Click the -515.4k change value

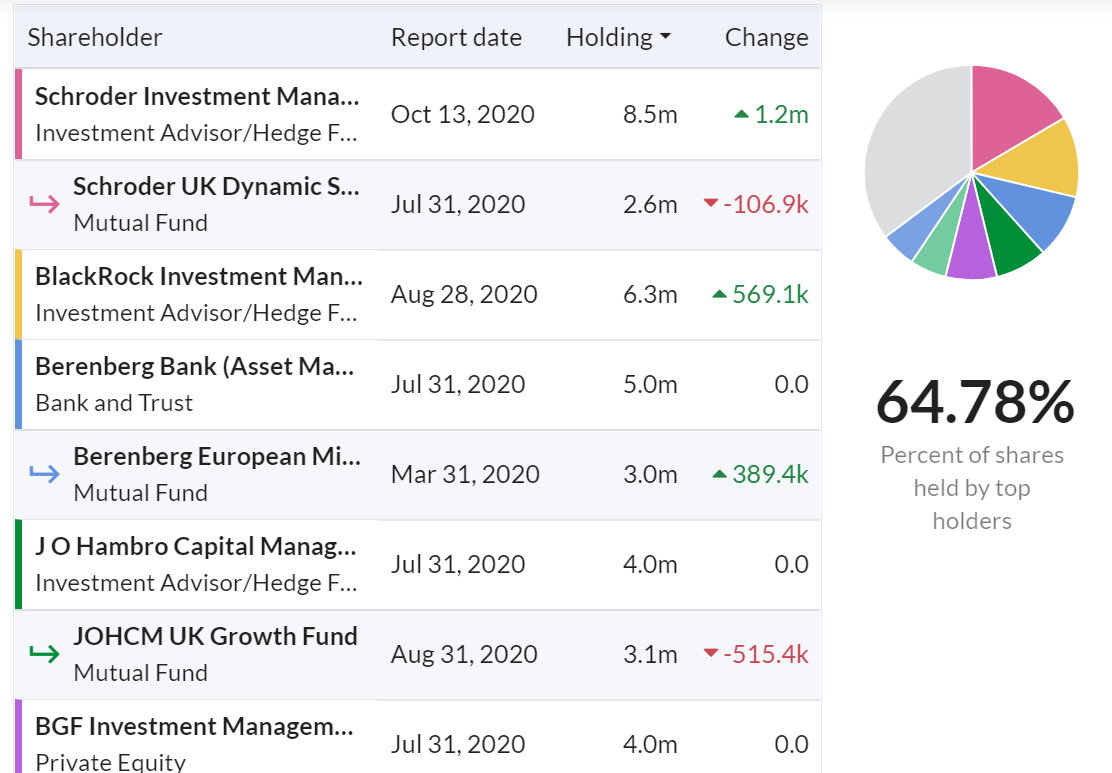click(766, 655)
